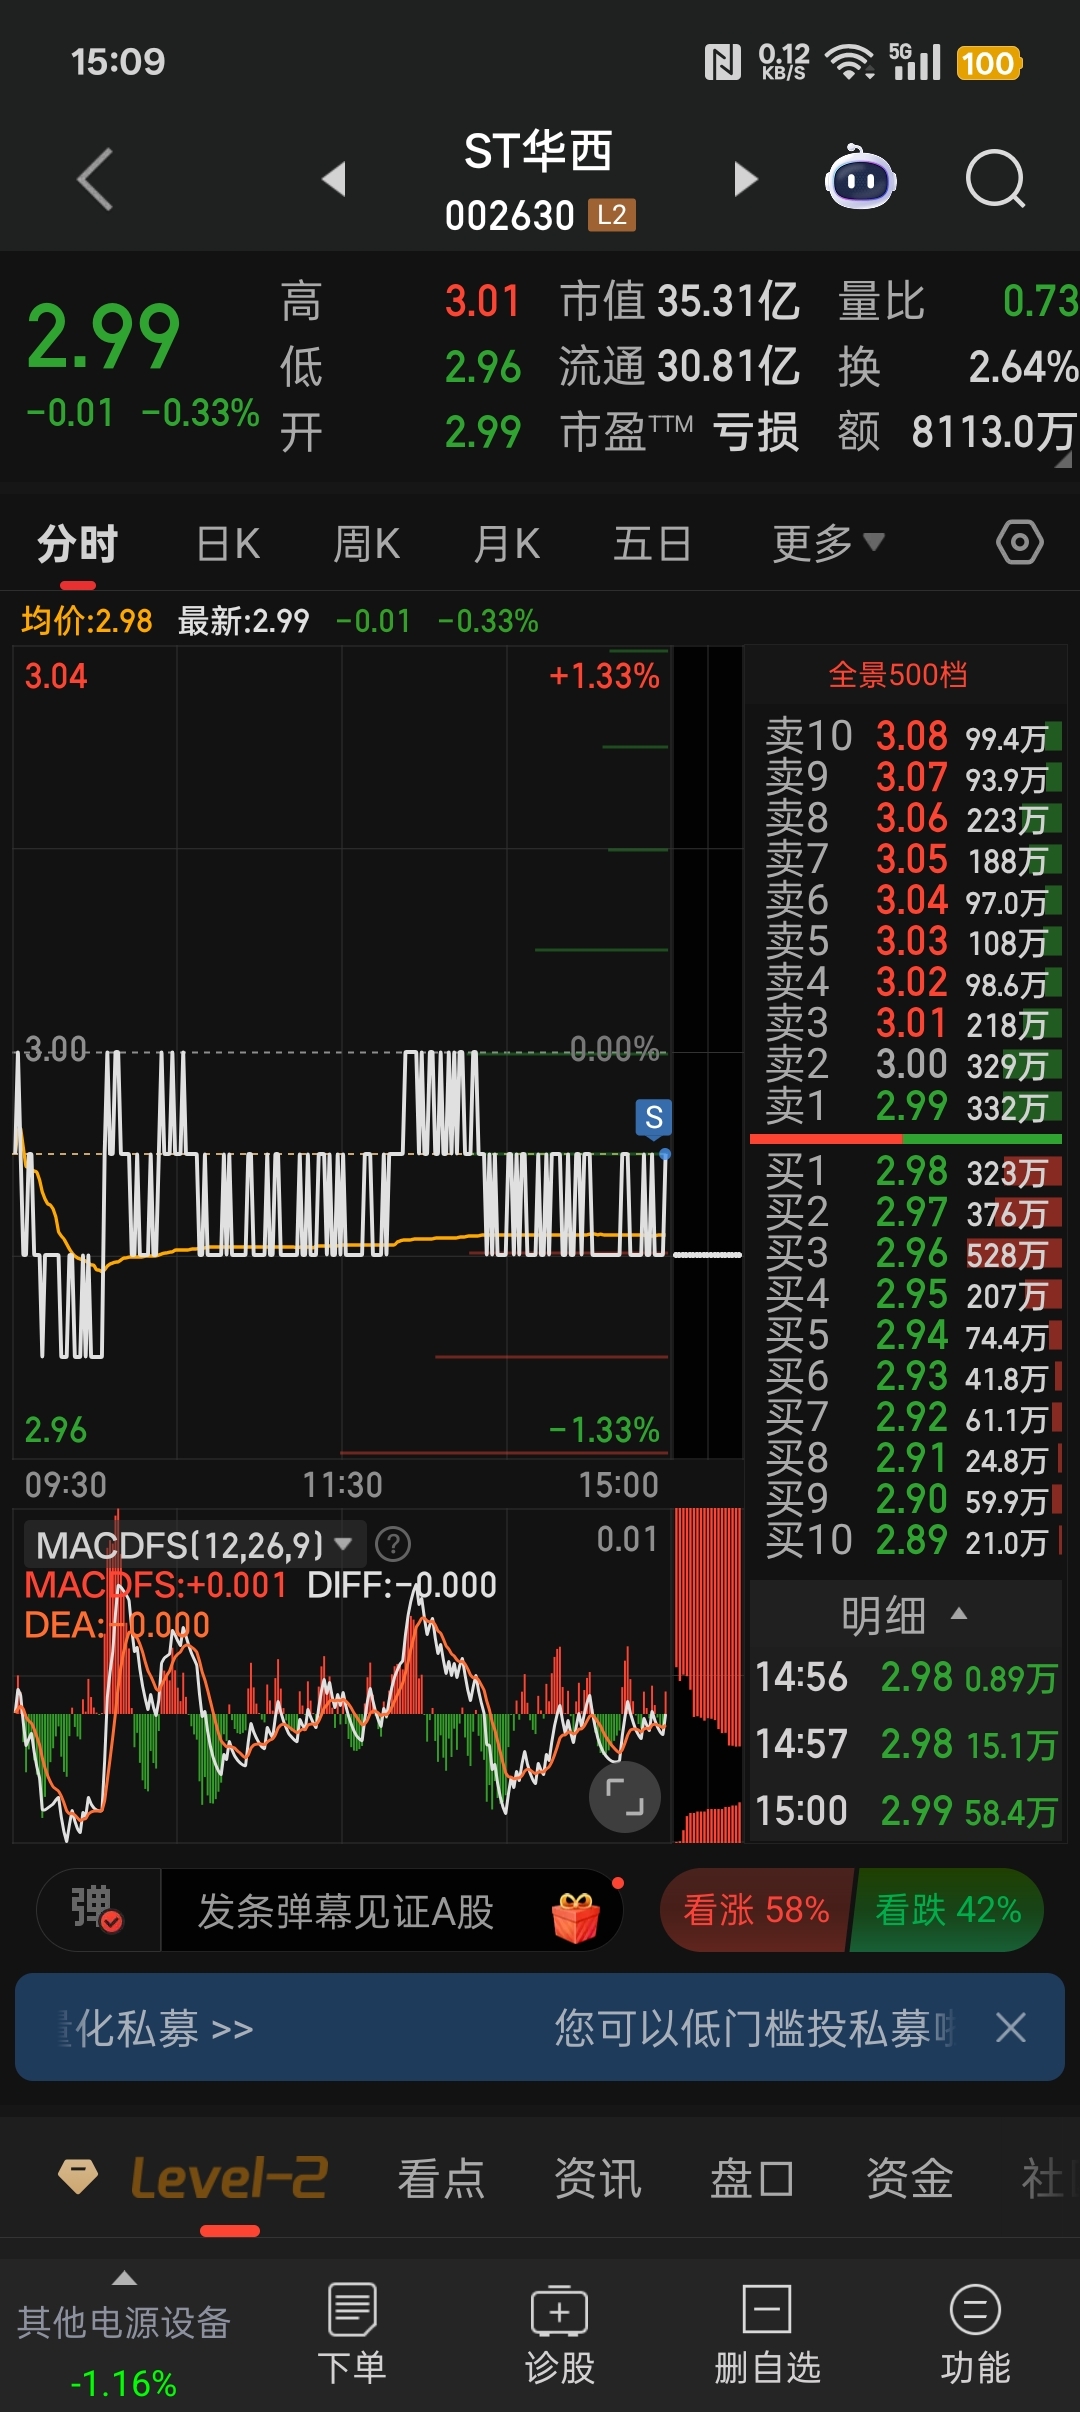
Task: Select the 分时 tab
Action: coord(78,544)
